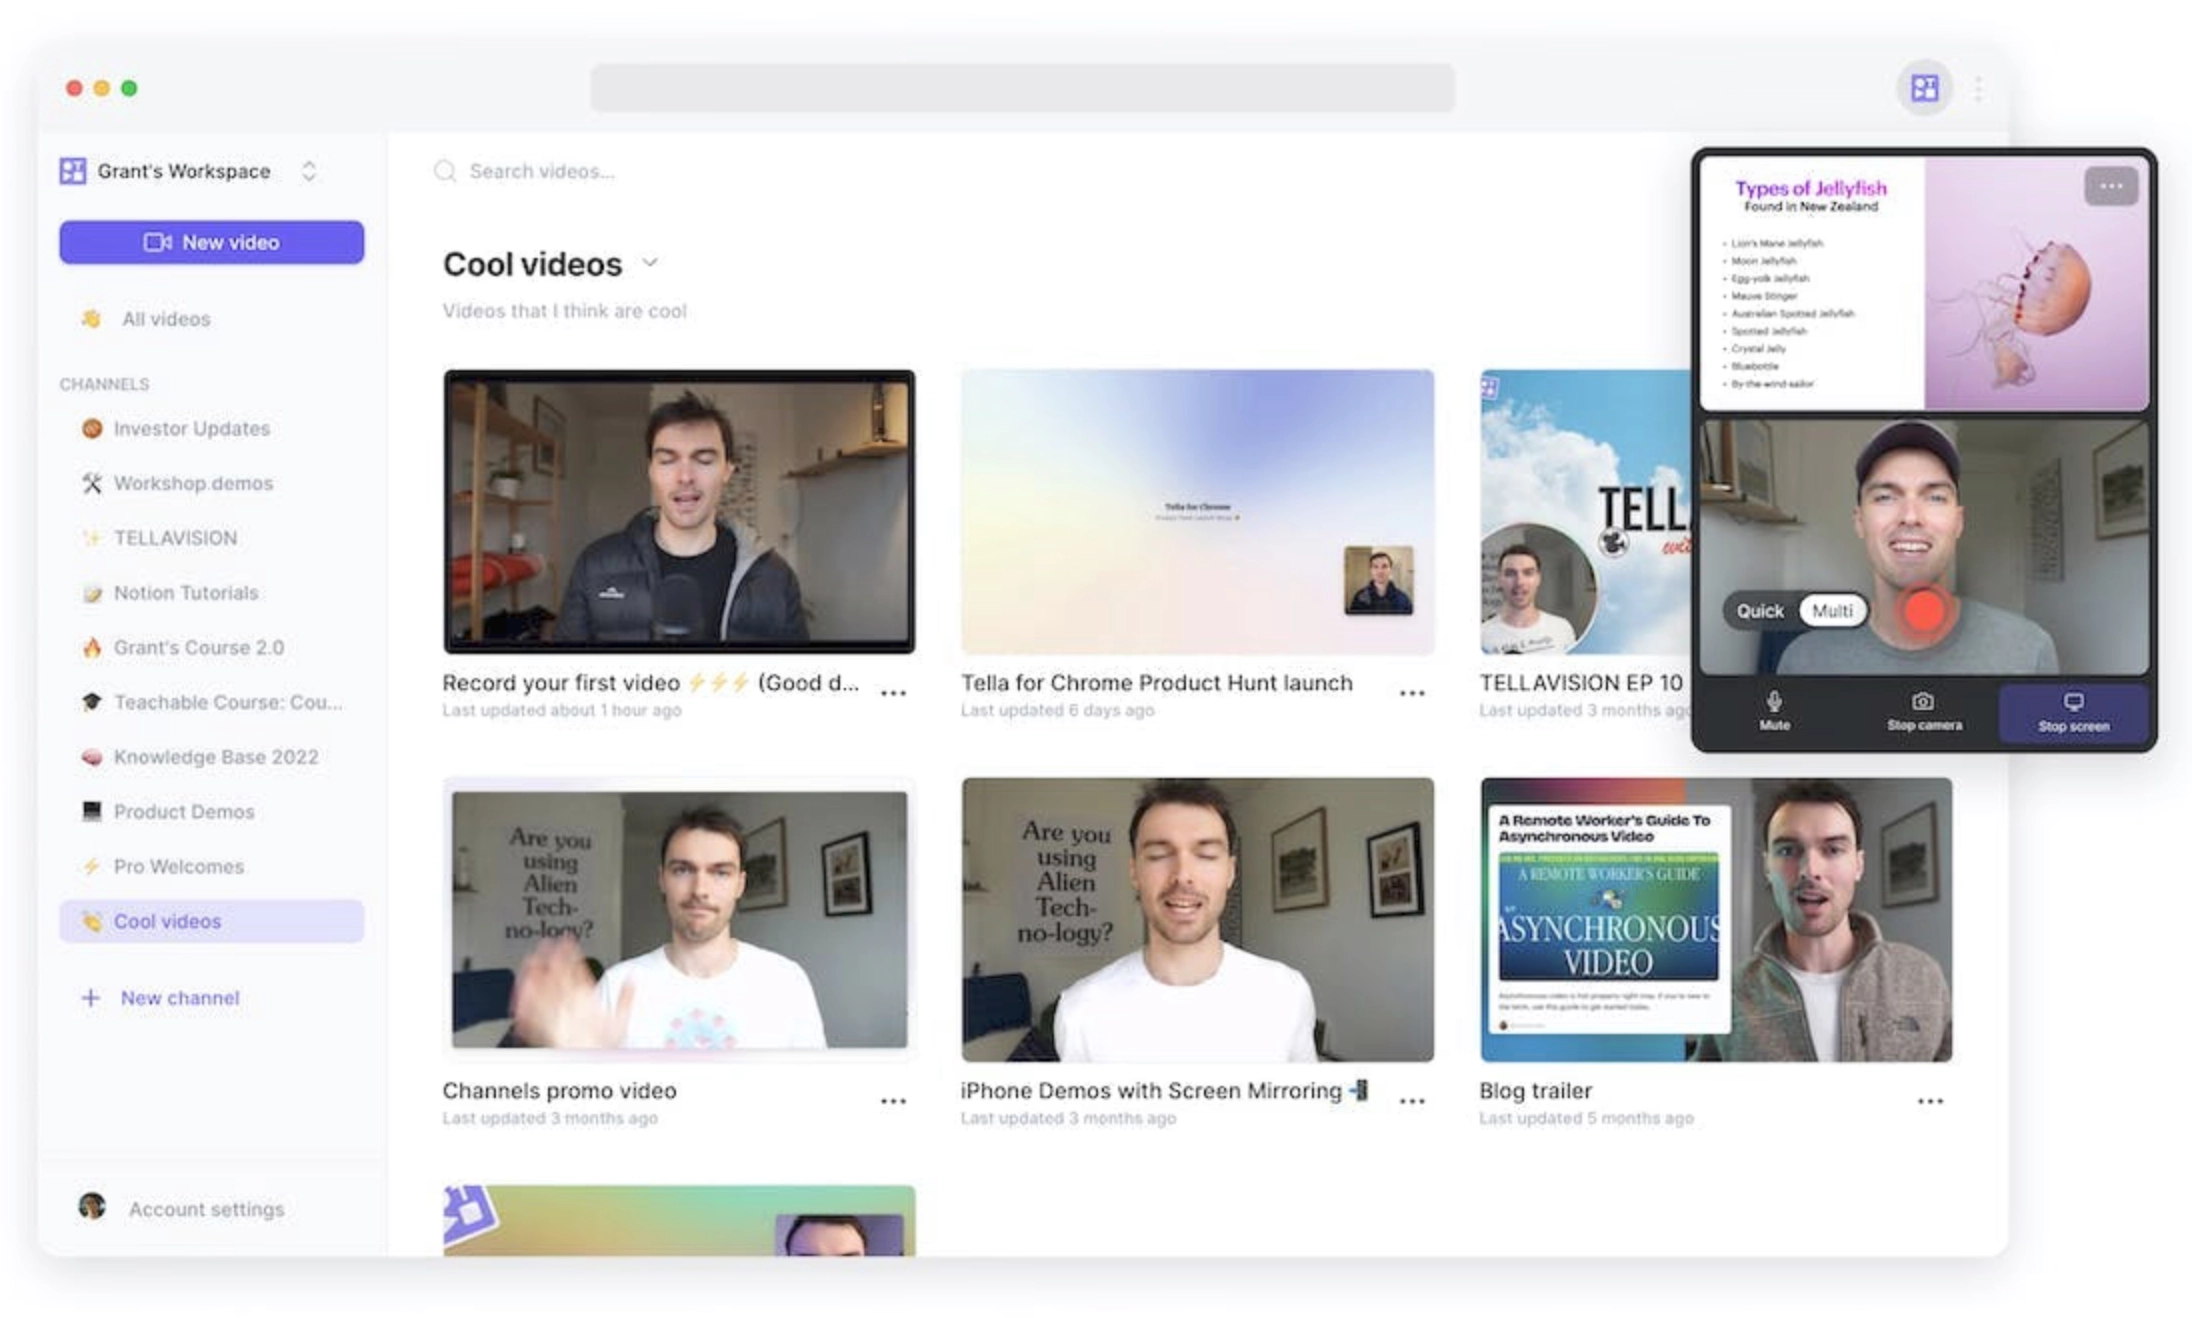Open iPhone Demos with Screen Mirroring thumbnail
Image resolution: width=2192 pixels, height=1318 pixels.
click(x=1197, y=920)
